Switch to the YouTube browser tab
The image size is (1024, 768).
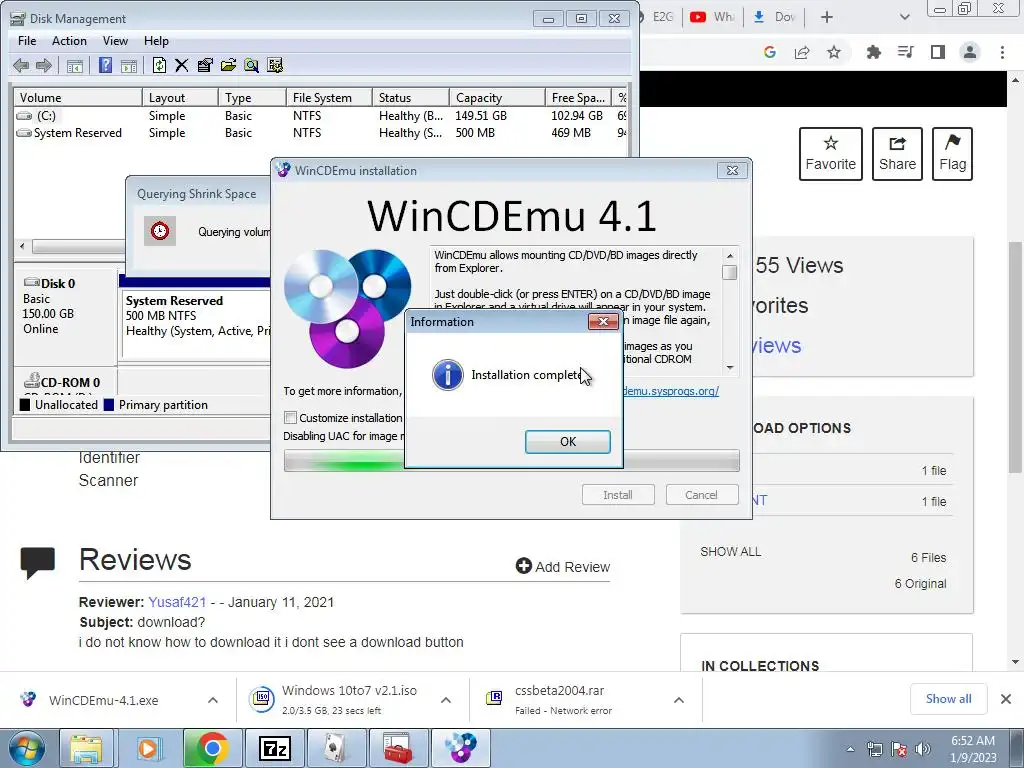point(712,17)
